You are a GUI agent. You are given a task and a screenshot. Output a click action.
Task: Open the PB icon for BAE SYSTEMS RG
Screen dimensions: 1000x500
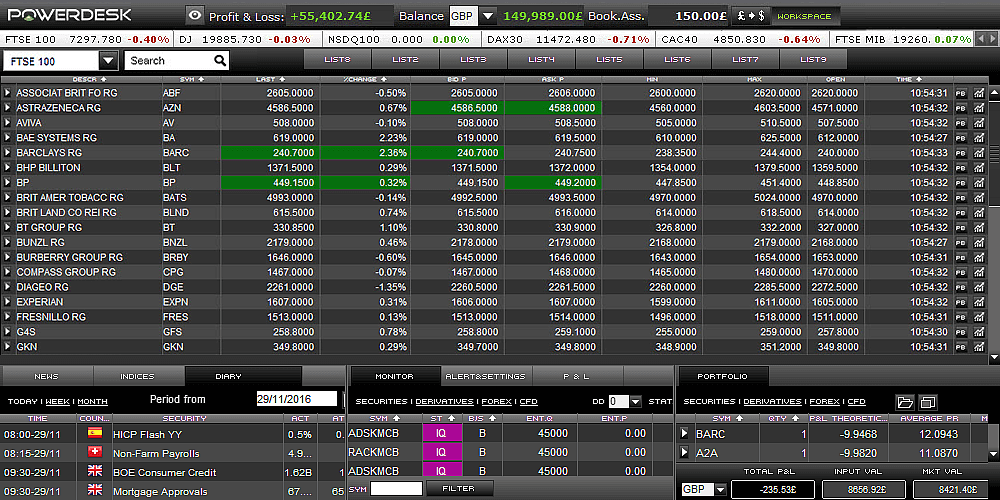click(x=961, y=138)
